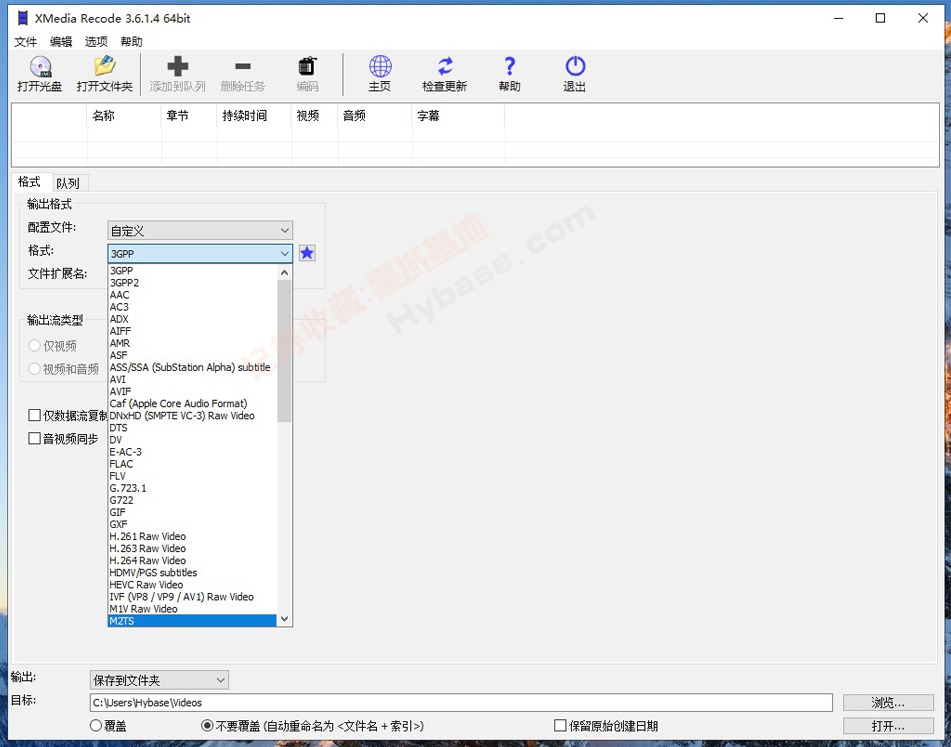The image size is (951, 747).
Task: Open the 编辑 menu
Action: (61, 42)
